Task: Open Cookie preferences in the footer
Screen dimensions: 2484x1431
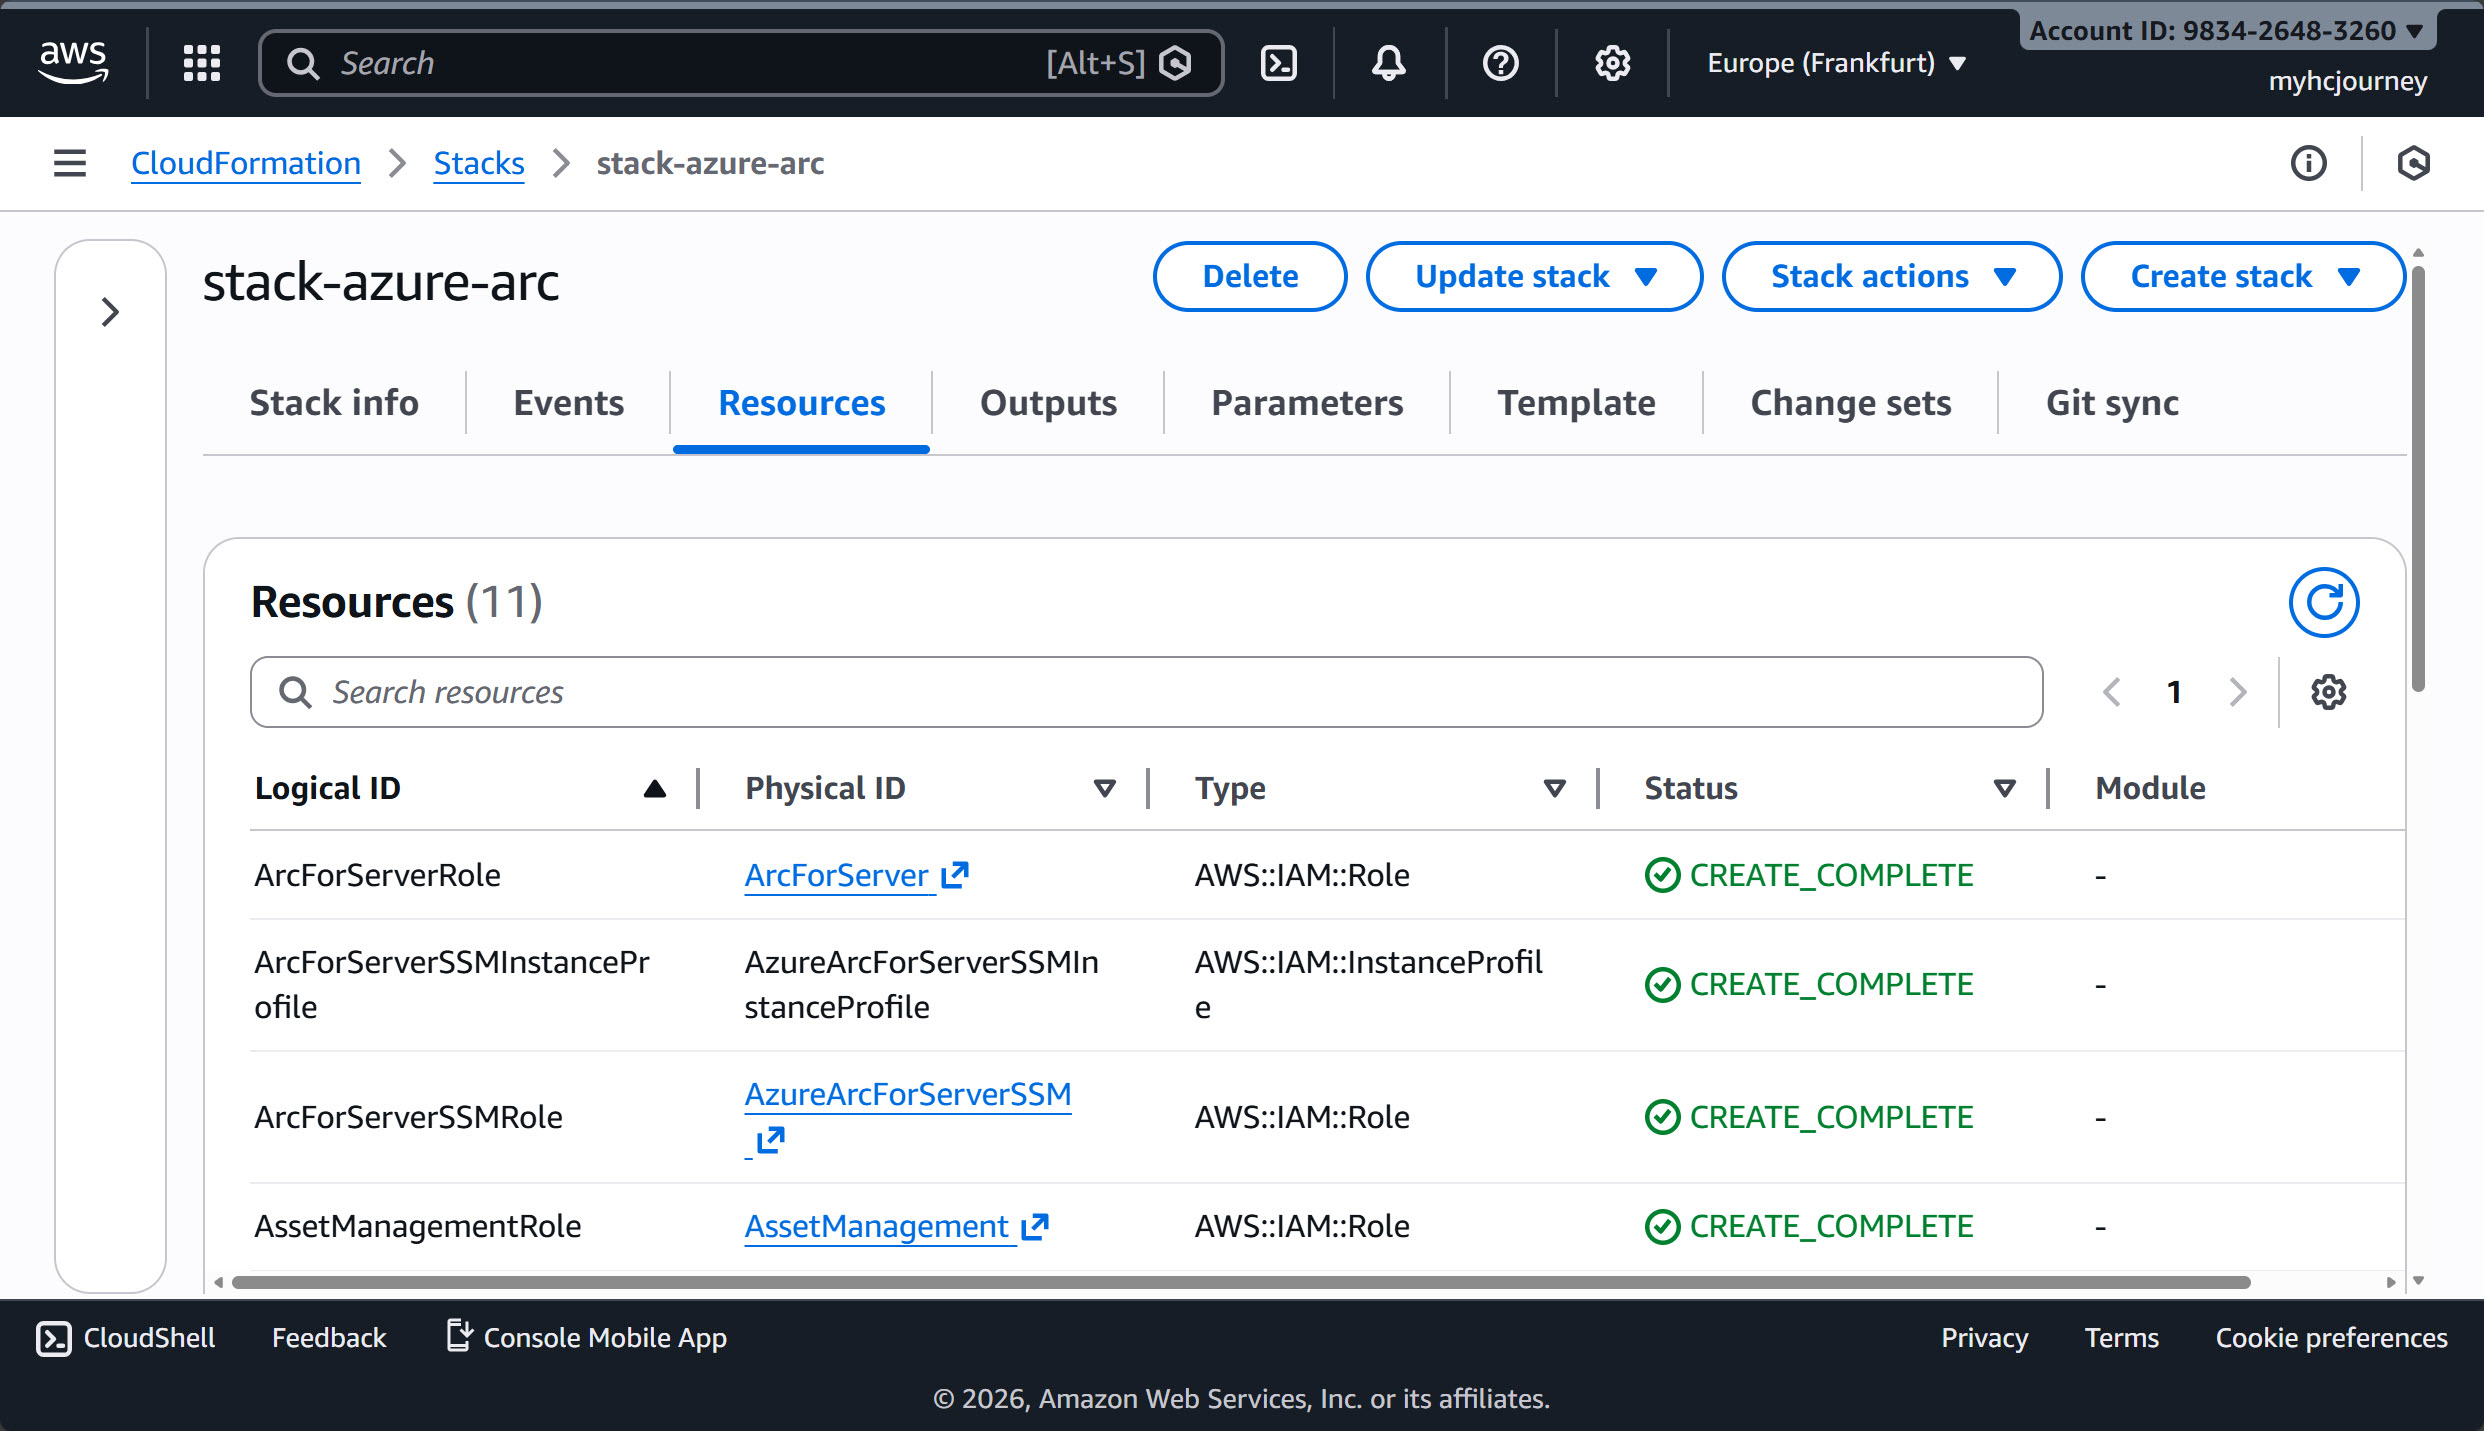Action: (x=2331, y=1337)
